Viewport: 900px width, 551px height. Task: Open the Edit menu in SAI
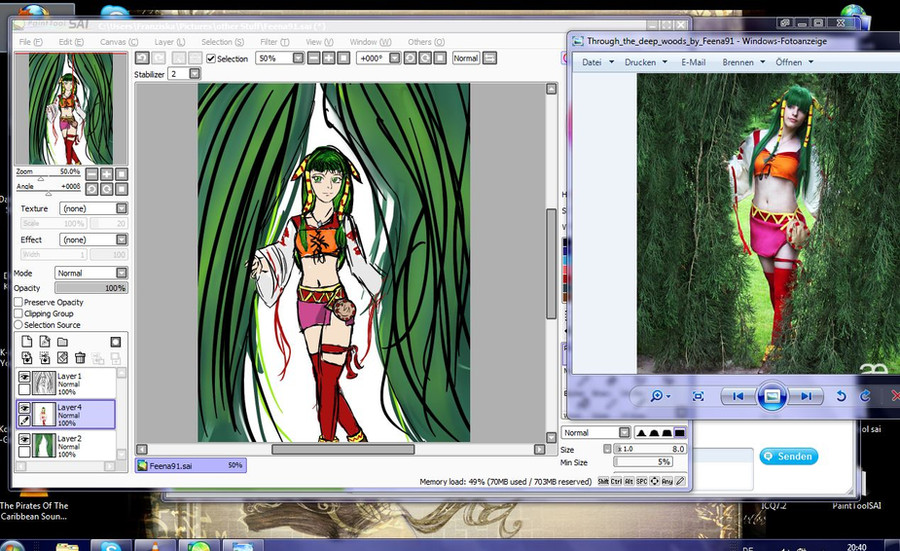click(x=71, y=42)
